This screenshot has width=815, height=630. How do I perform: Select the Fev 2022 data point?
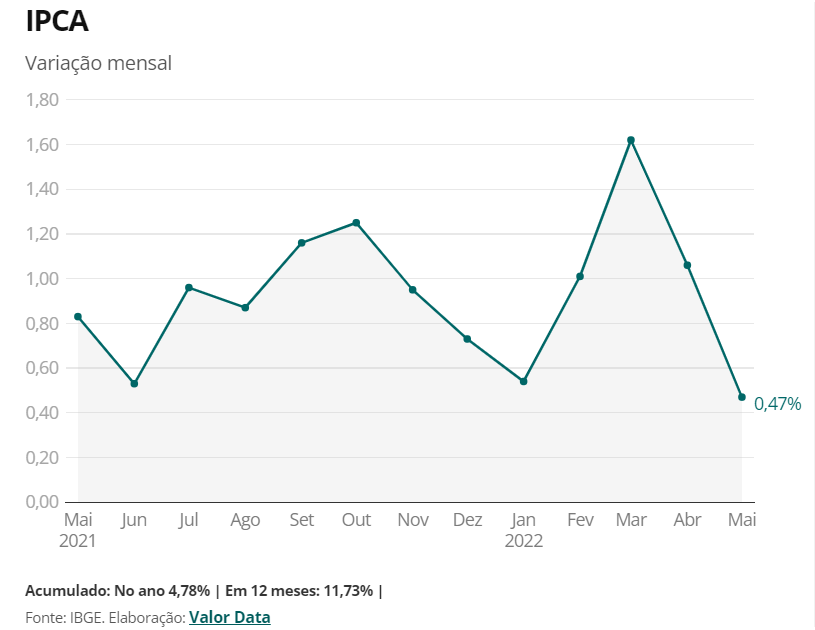coord(580,277)
